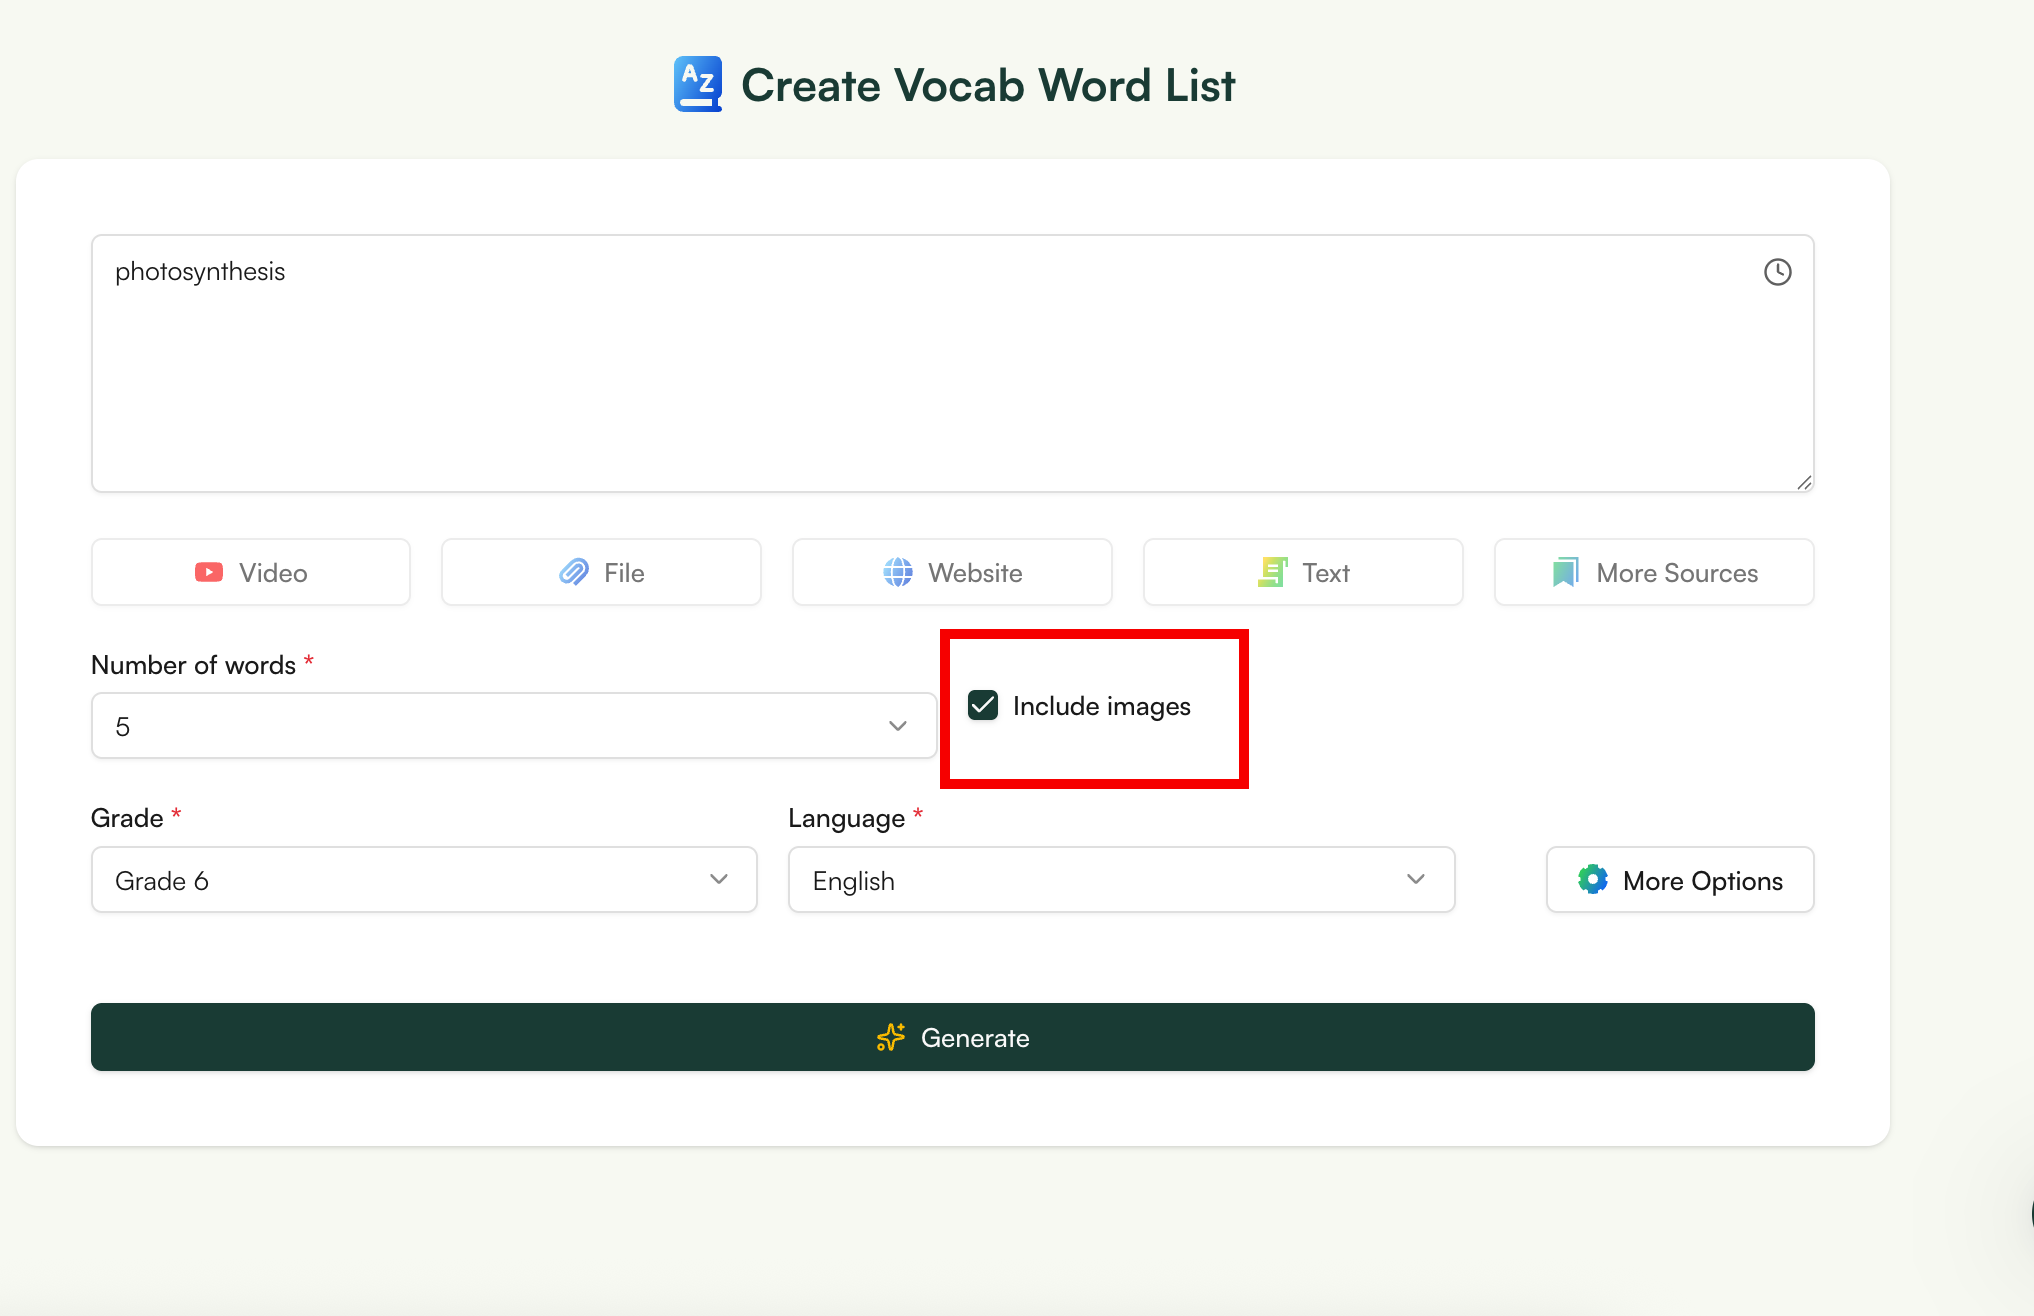Open the English language dropdown

(1120, 879)
